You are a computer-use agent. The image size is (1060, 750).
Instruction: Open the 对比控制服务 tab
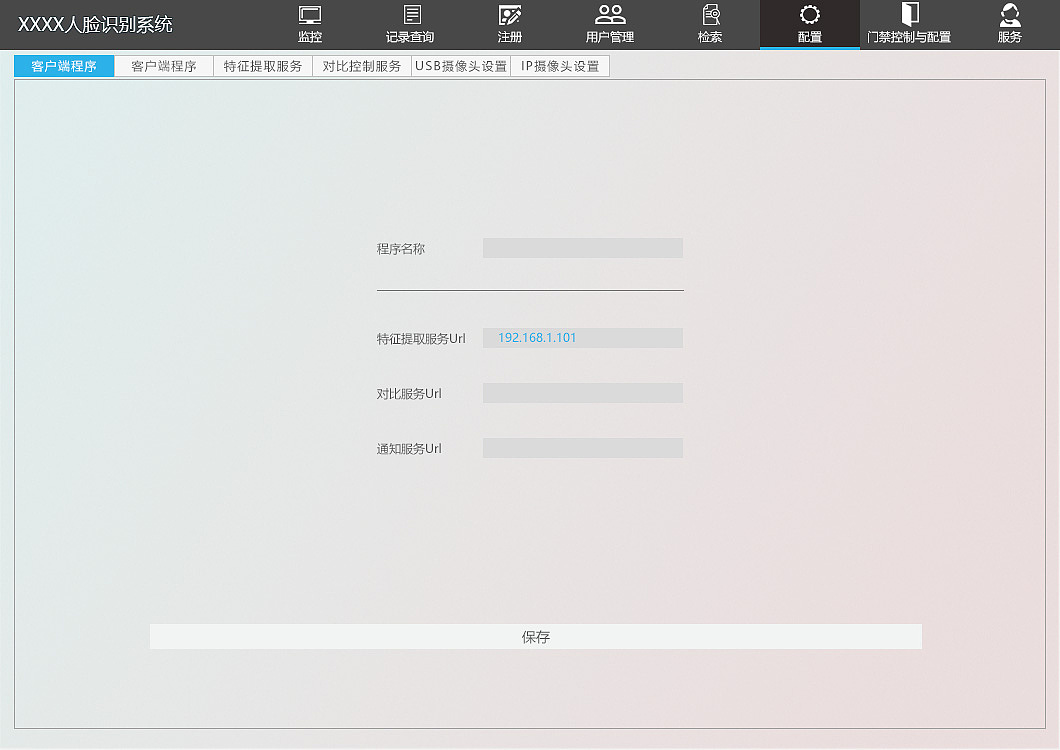click(361, 65)
